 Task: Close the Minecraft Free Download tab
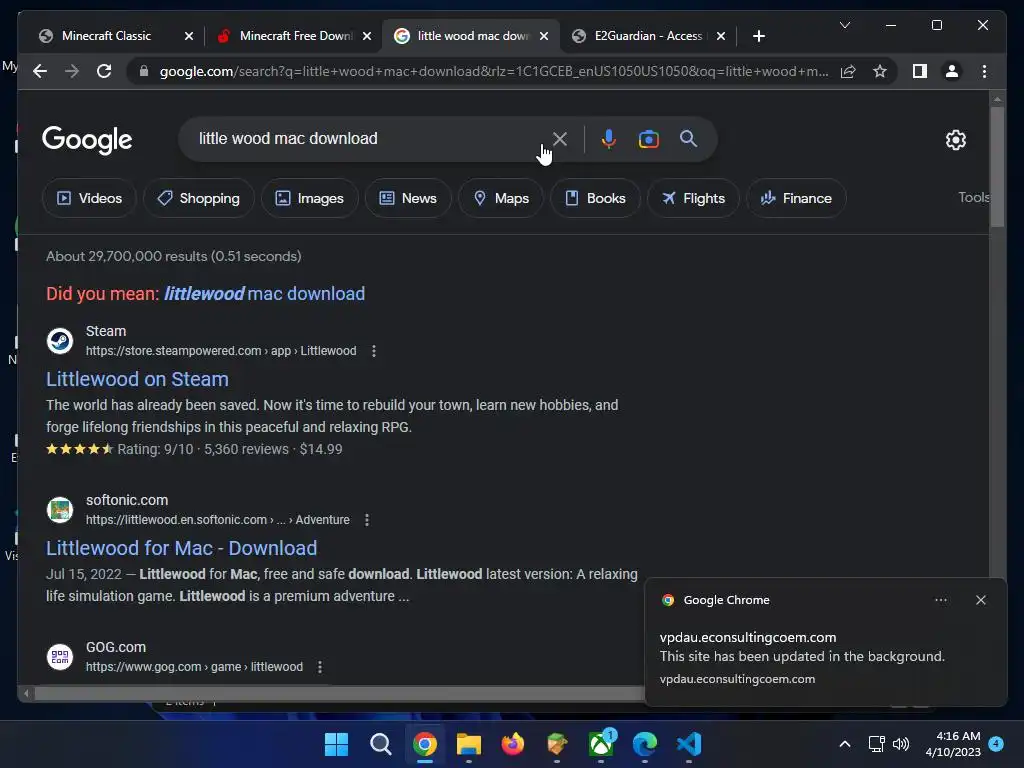pos(367,36)
